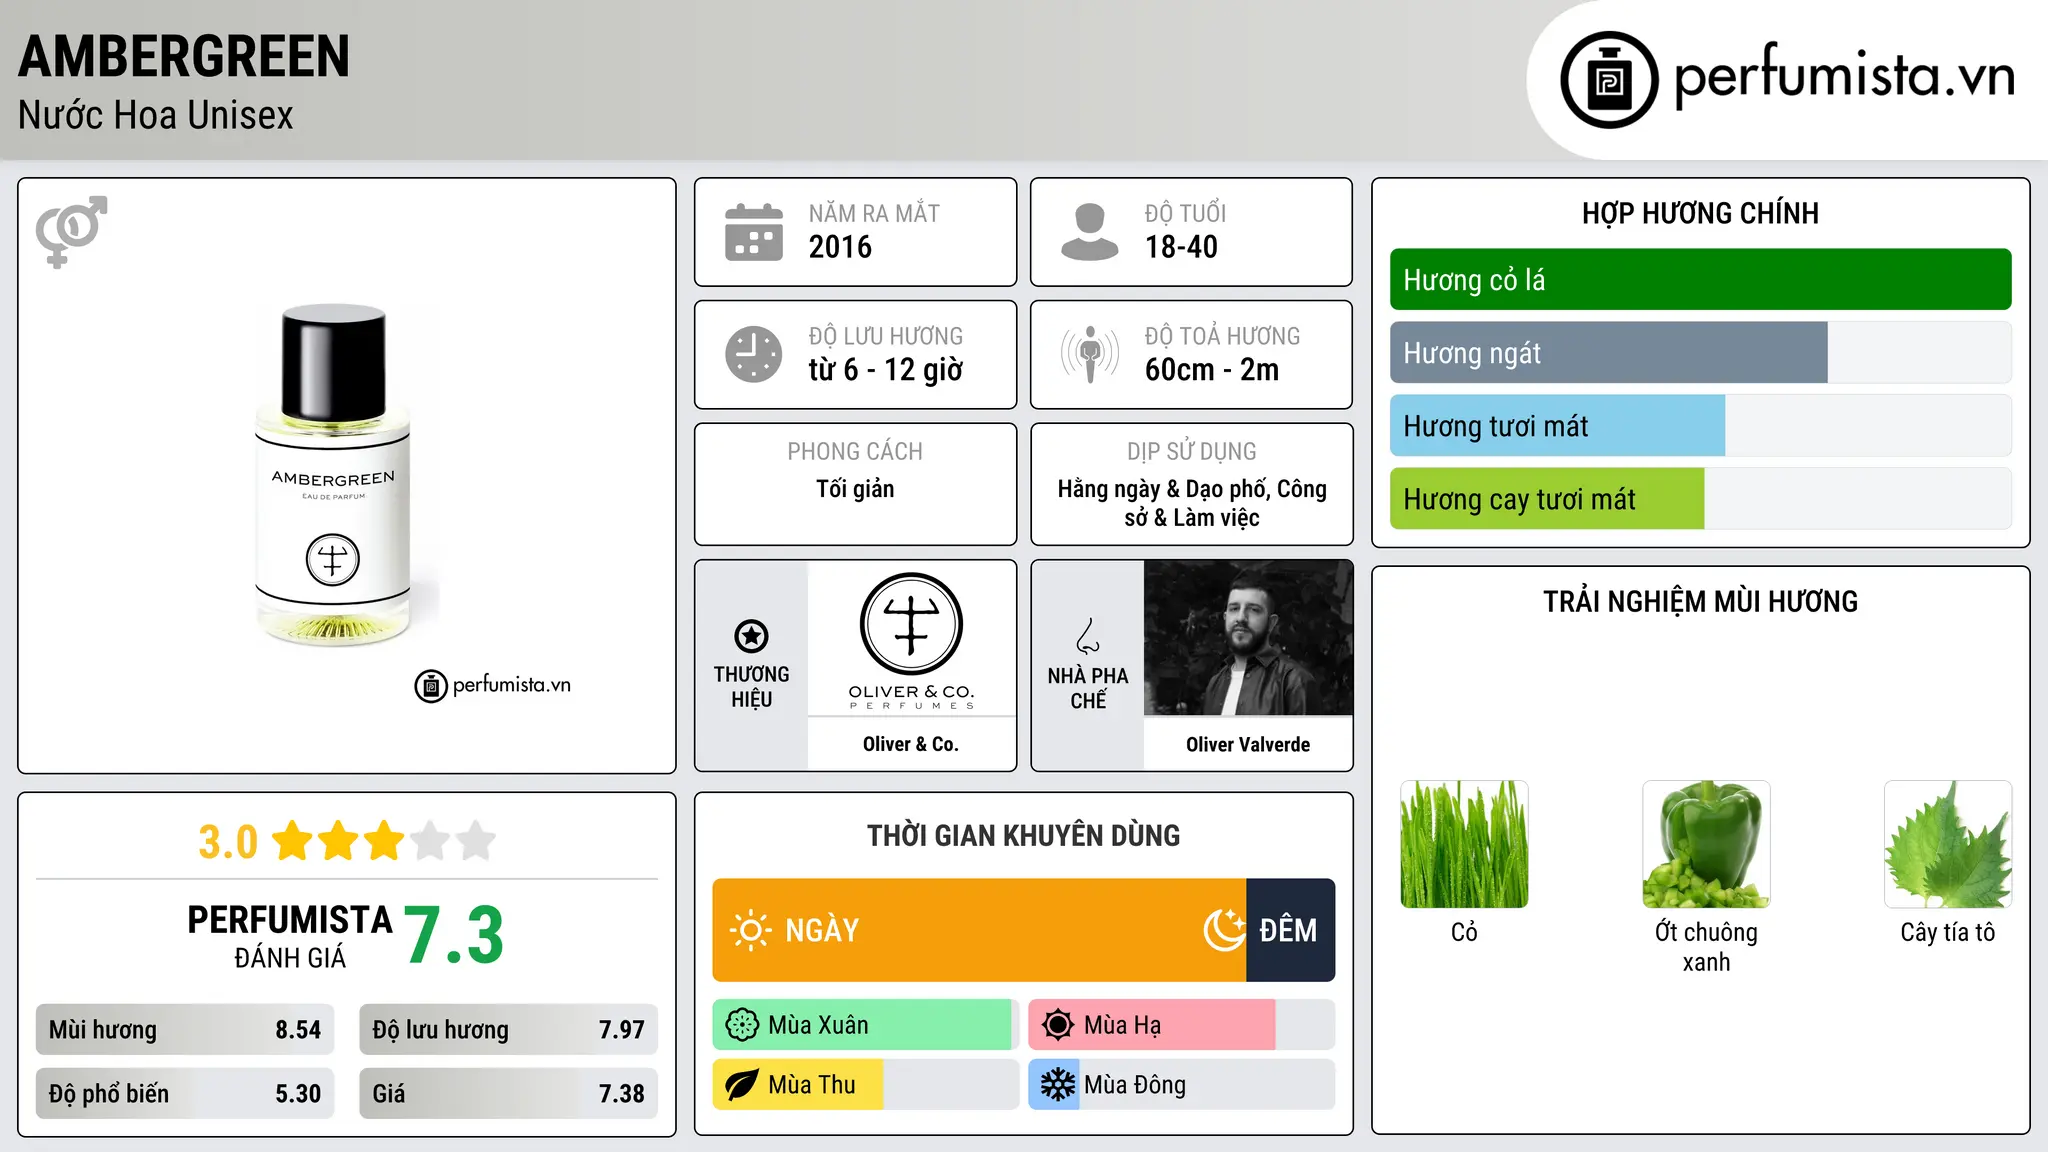
Task: Click the clock icon beside Độ lưu hương
Action: (754, 354)
